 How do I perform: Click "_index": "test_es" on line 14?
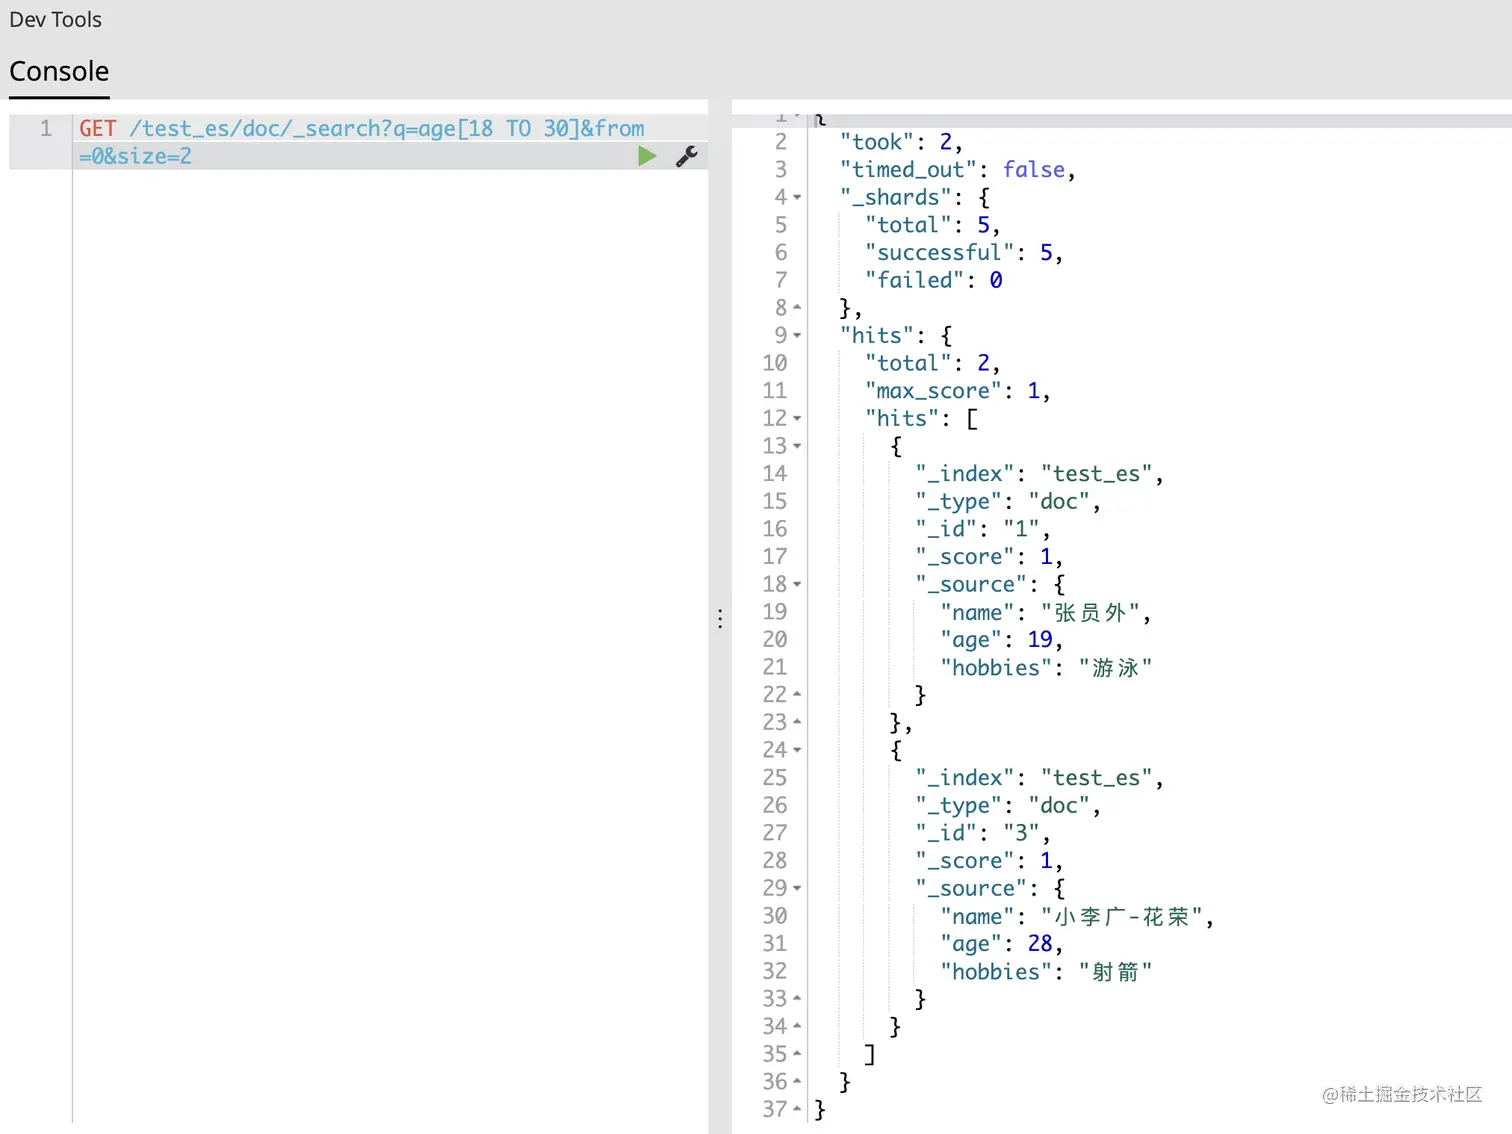coord(1039,474)
